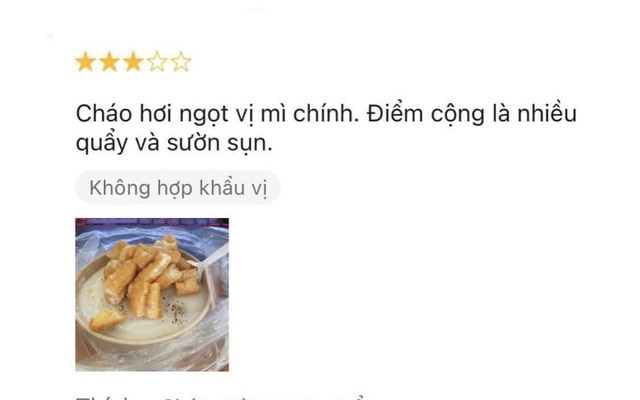Image resolution: width=640 pixels, height=400 pixels.
Task: Set rating using the fourth empty star
Action: click(157, 62)
